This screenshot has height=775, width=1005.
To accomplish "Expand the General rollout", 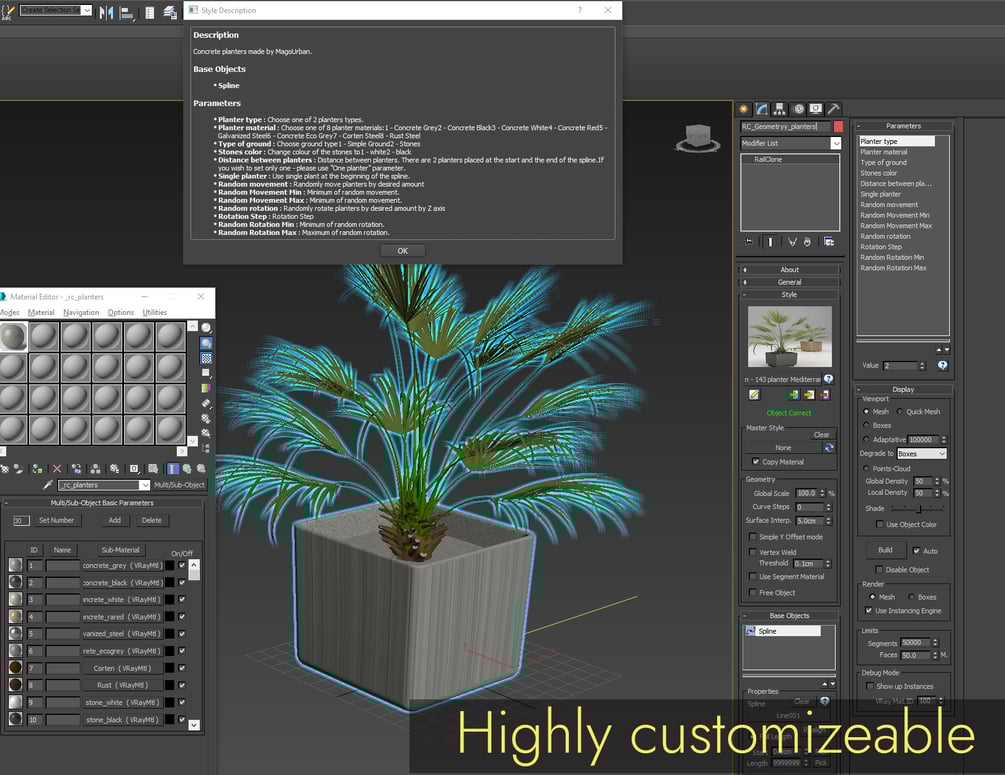I will coord(790,282).
